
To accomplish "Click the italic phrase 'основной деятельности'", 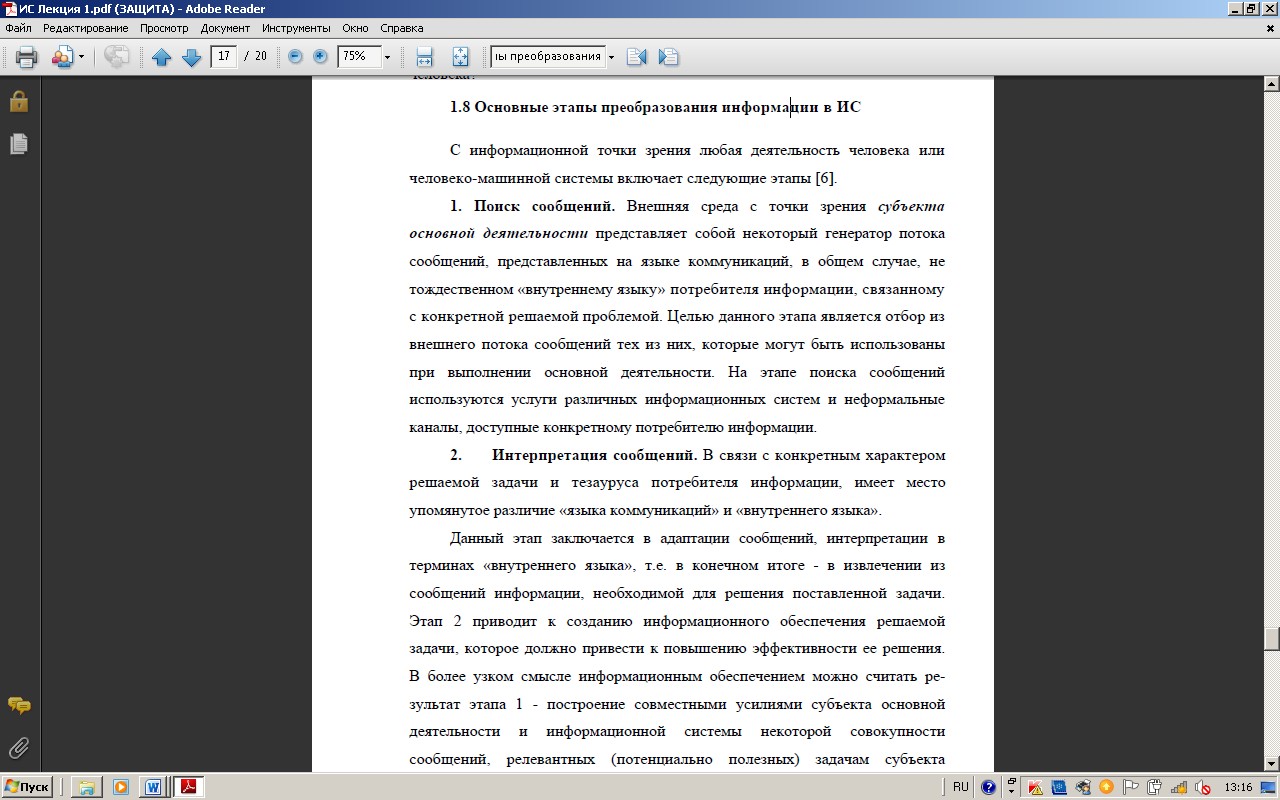I will click(498, 234).
